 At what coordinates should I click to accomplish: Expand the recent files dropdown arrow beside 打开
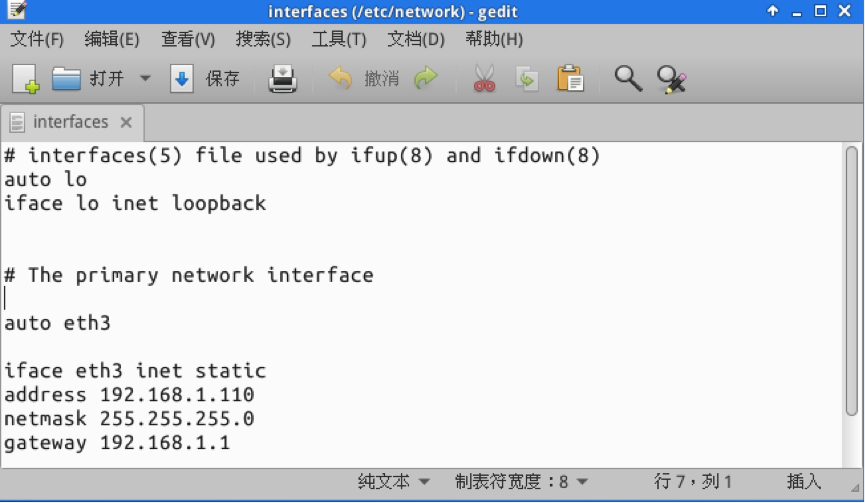(x=145, y=78)
